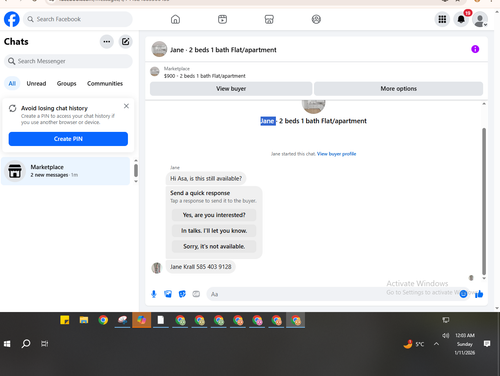
Task: Click header title Jane 2 beds 1 bath Flat/apartment
Action: click(223, 50)
